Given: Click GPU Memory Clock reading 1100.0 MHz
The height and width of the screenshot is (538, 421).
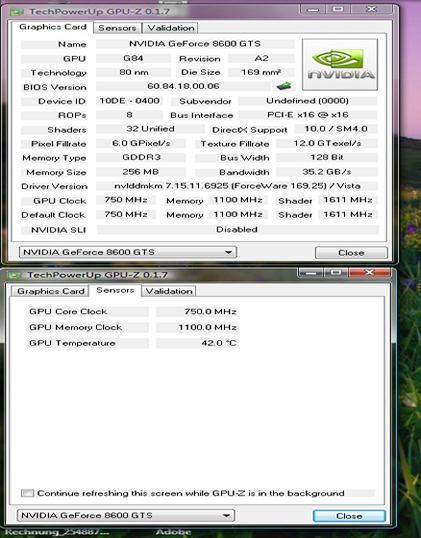Looking at the screenshot, I should tap(198, 327).
